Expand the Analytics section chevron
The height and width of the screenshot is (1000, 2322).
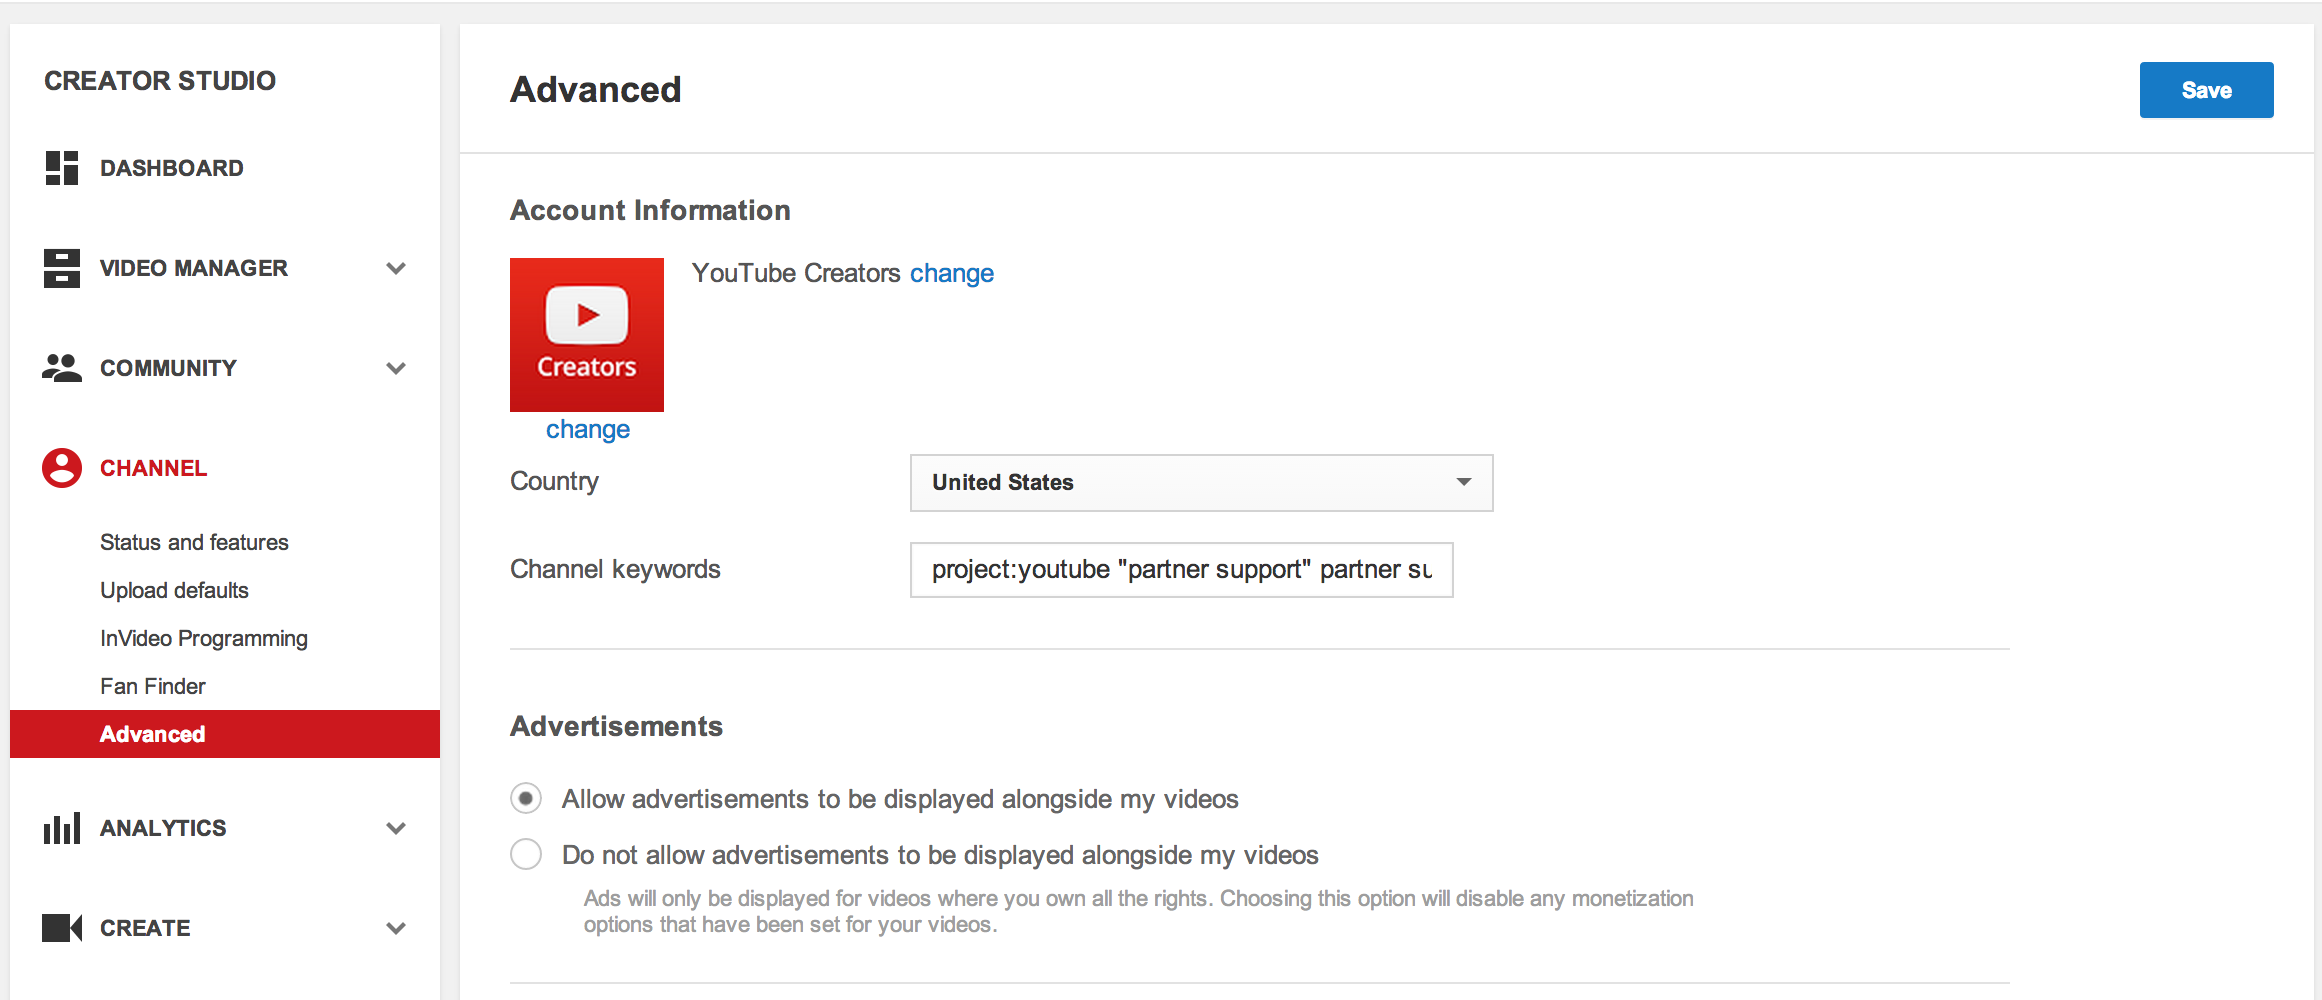click(x=396, y=828)
